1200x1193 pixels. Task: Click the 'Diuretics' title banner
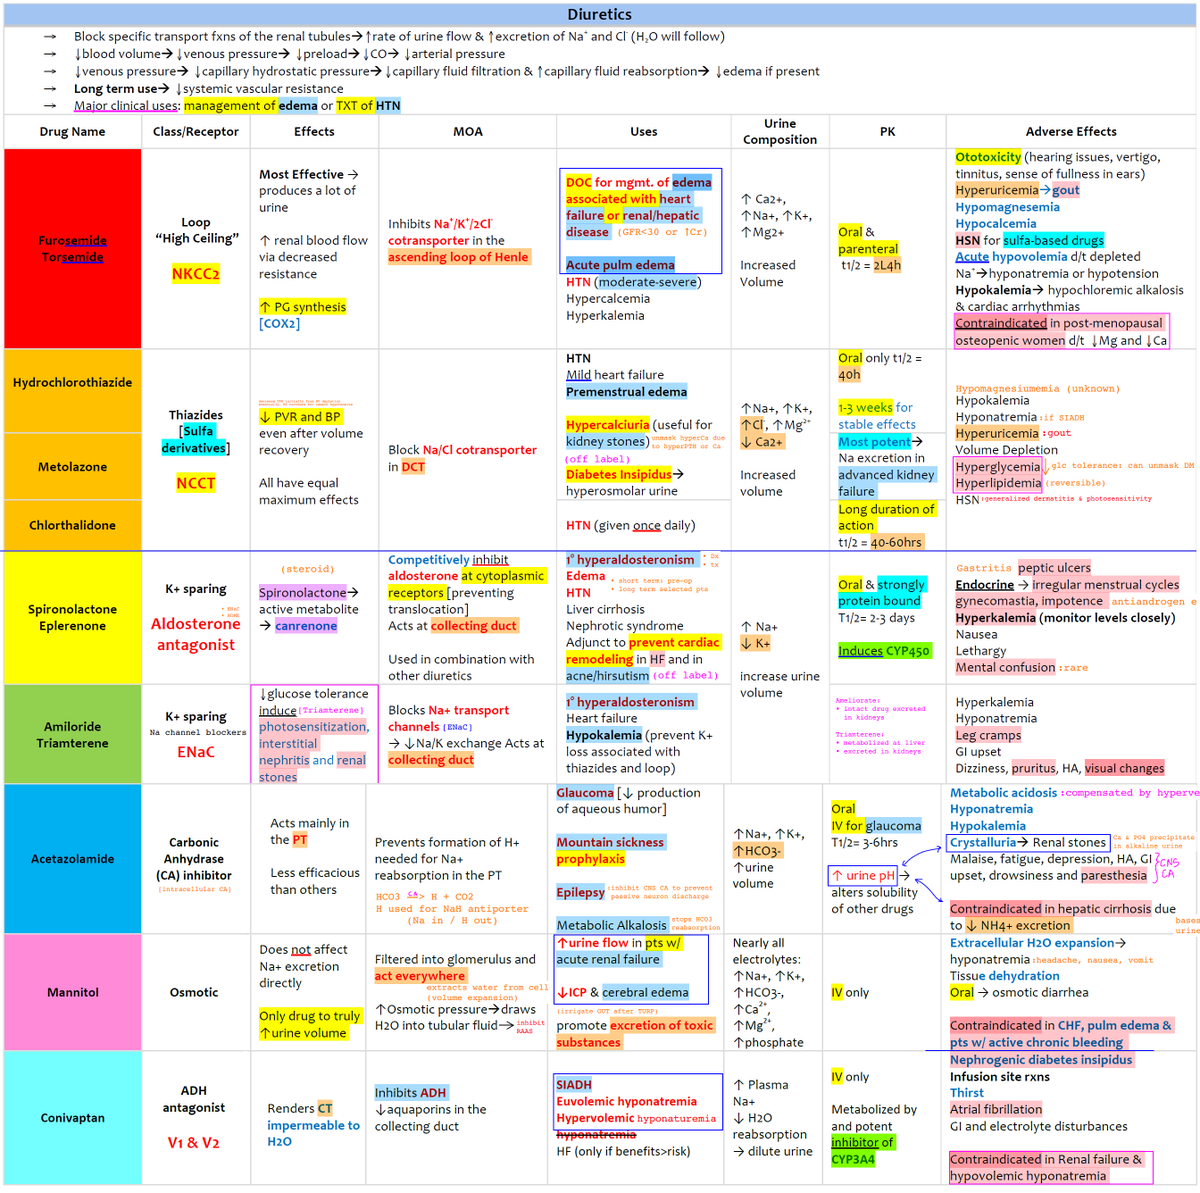600,14
